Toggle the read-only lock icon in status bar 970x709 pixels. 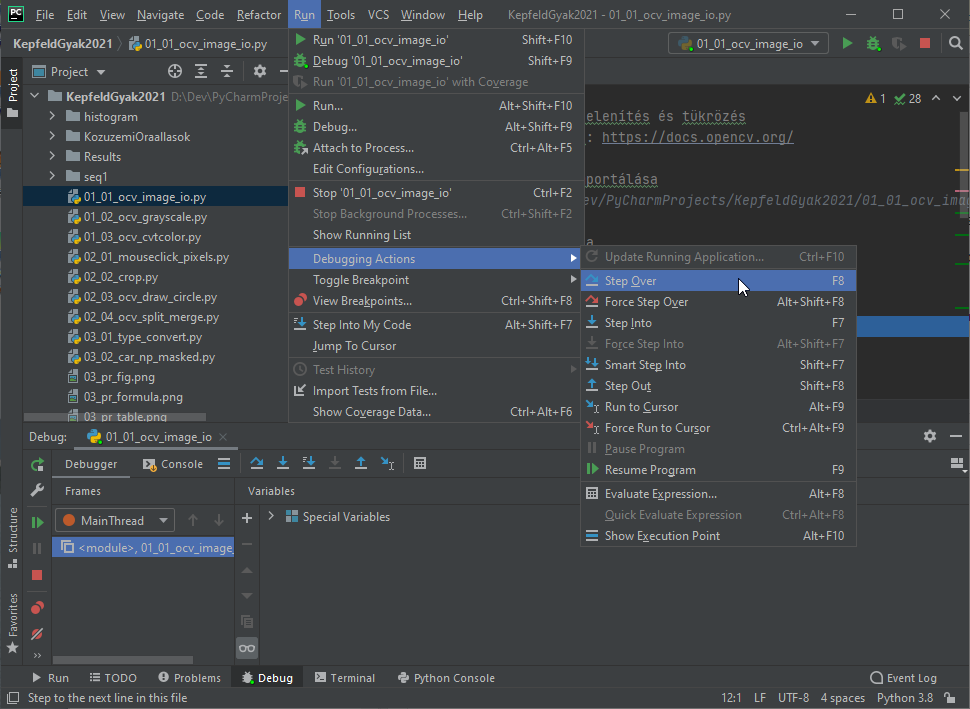click(x=950, y=698)
